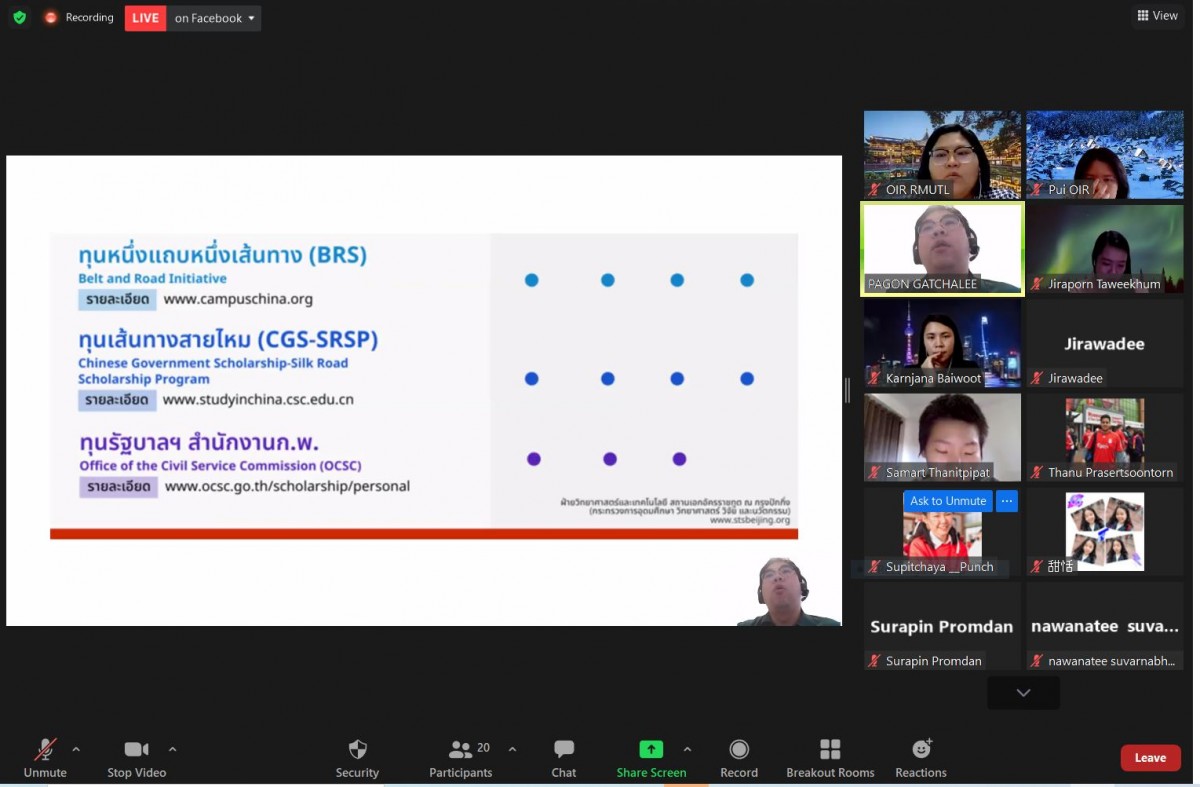Click muted mic icon beside Thanu Prasertsoontorn

click(1037, 472)
